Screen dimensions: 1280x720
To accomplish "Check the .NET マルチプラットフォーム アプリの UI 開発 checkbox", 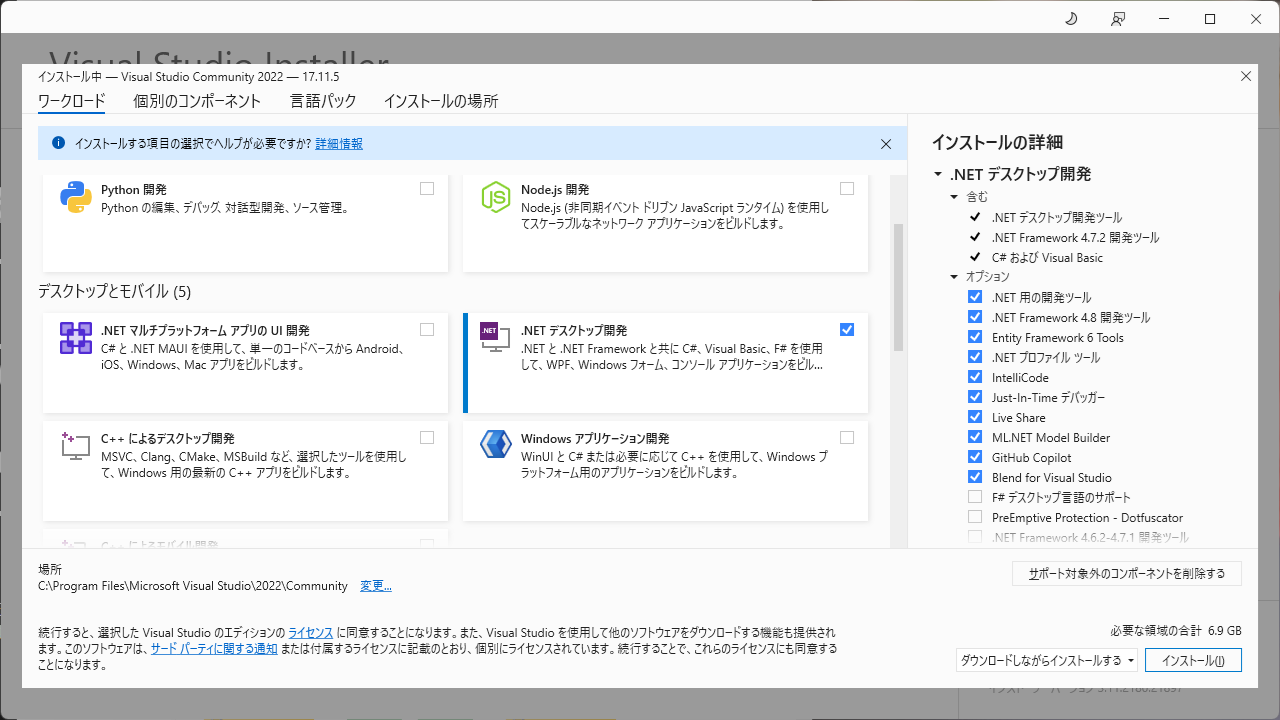I will tap(427, 329).
